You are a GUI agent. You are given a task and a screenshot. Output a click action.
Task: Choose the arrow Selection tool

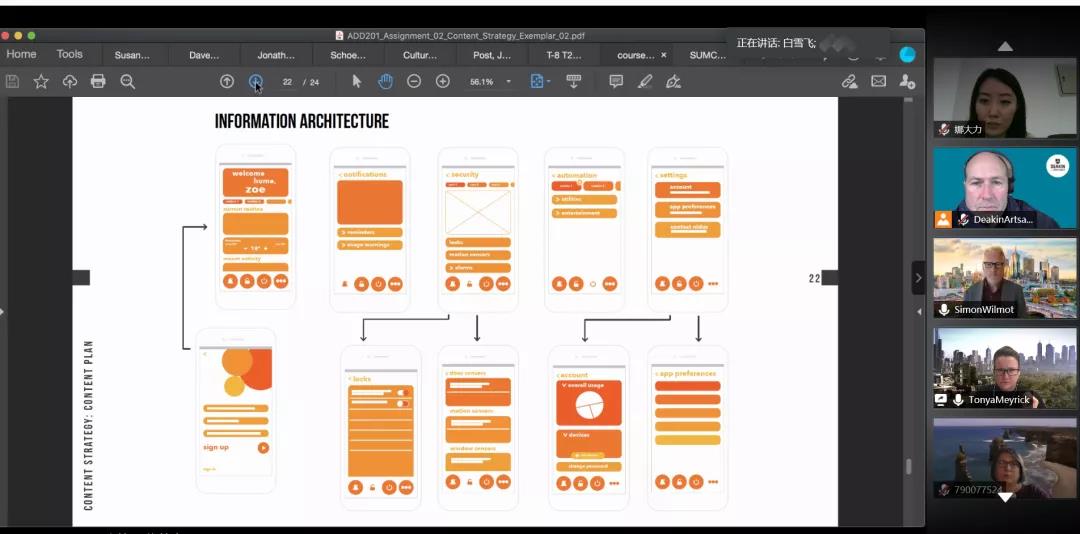(x=357, y=81)
